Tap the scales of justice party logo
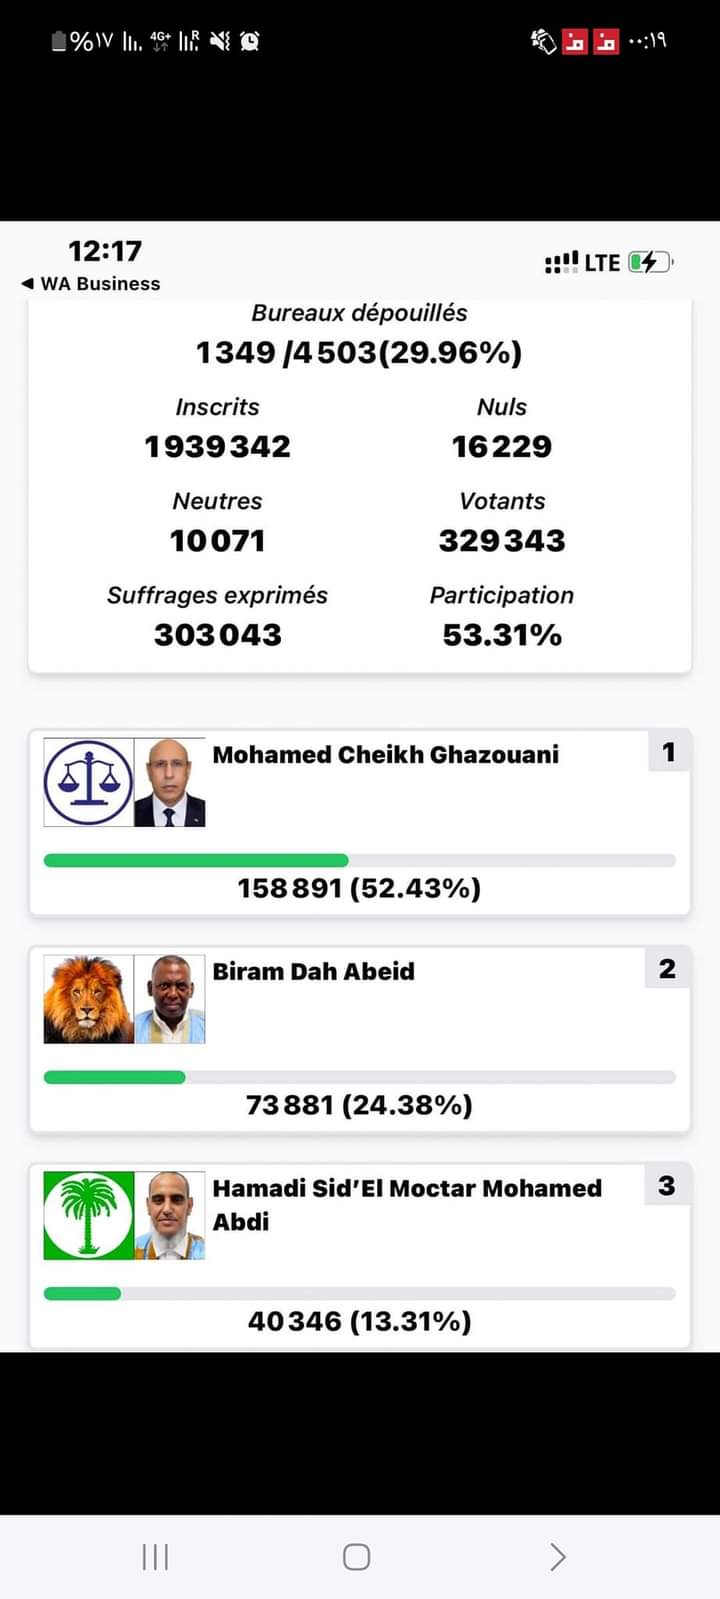The width and height of the screenshot is (720, 1599). click(x=88, y=782)
